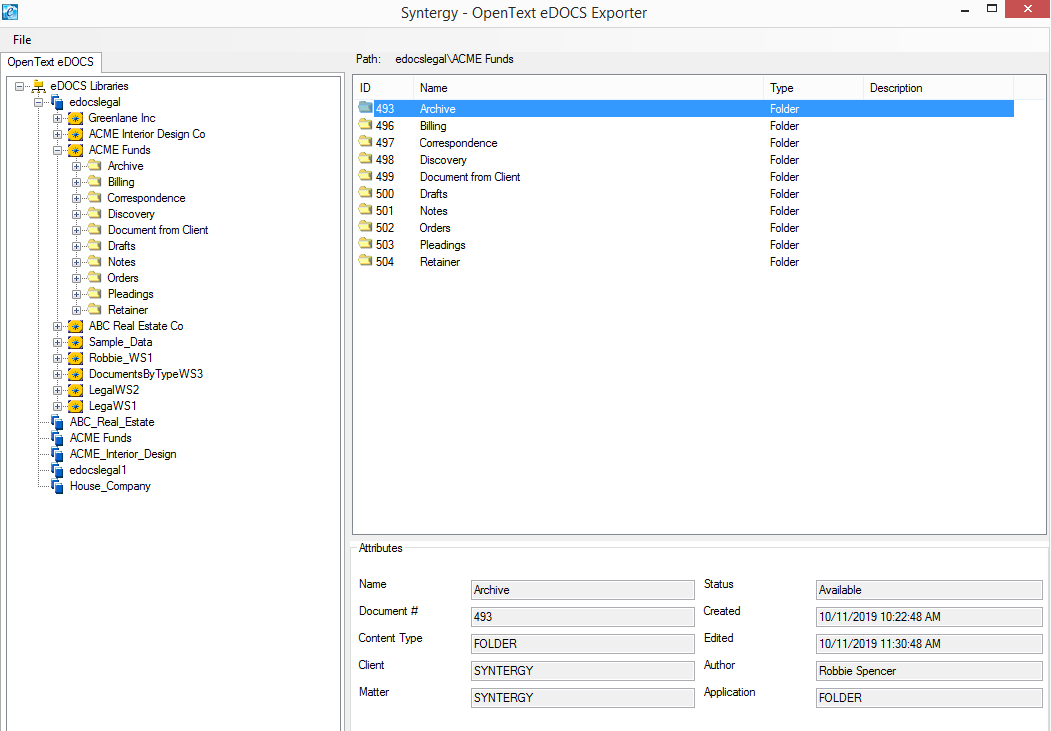Sort list by the Name column header
1051x731 pixels.
(x=589, y=88)
